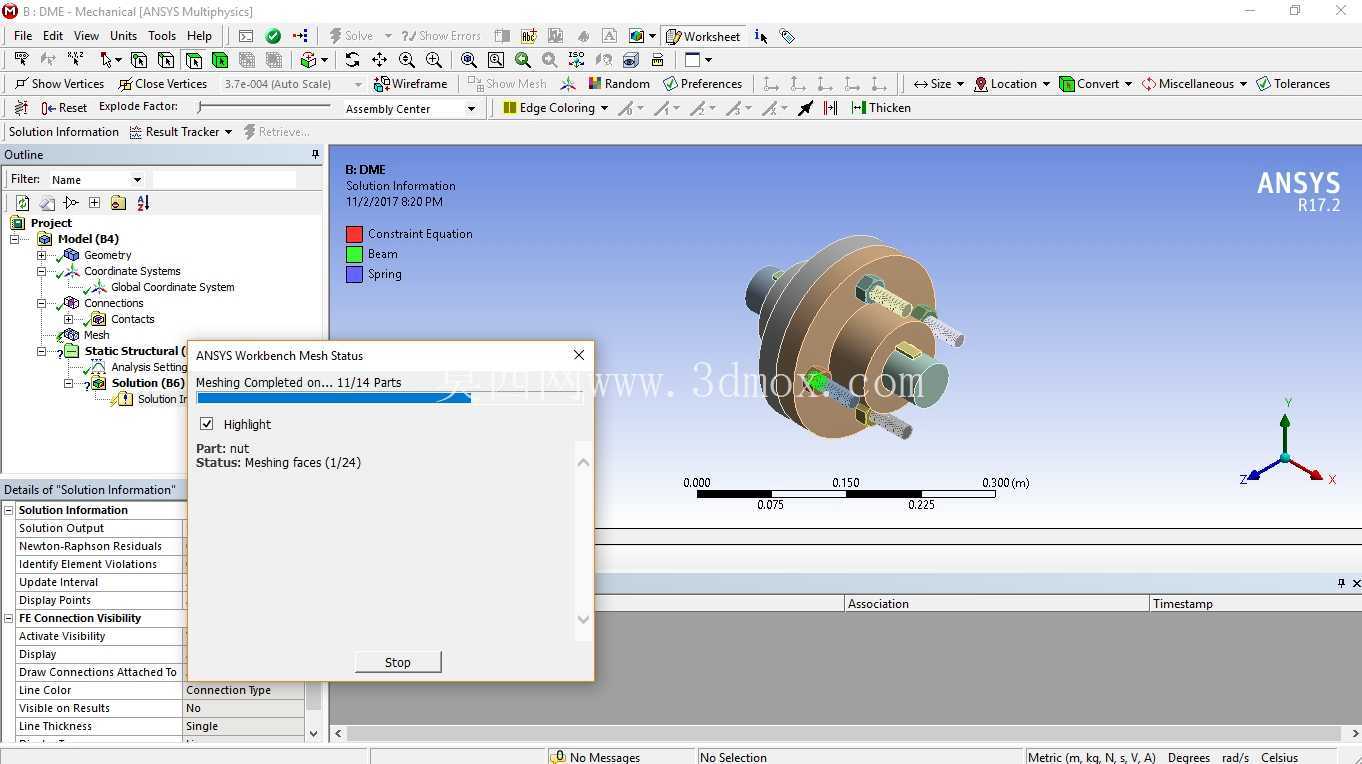Image resolution: width=1362 pixels, height=764 pixels.
Task: Collapse the FE Connection Visibility section
Action: pos(9,618)
